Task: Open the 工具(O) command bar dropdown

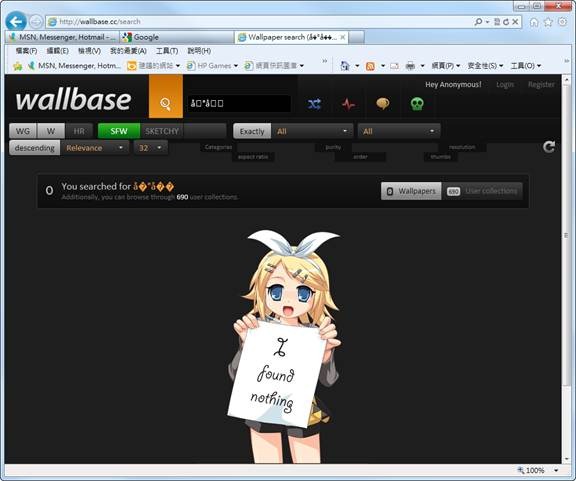Action: point(526,66)
